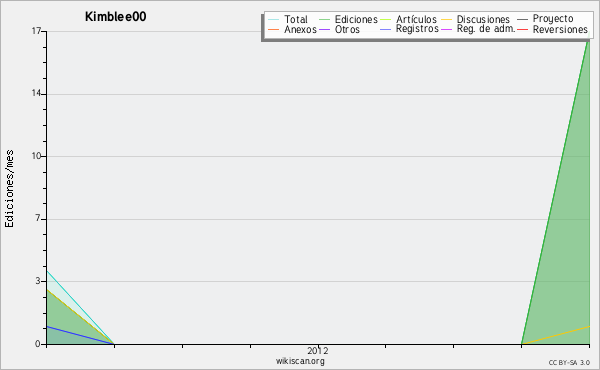Click the 'Anexos' legend label
The width and height of the screenshot is (600, 370).
(x=300, y=29)
